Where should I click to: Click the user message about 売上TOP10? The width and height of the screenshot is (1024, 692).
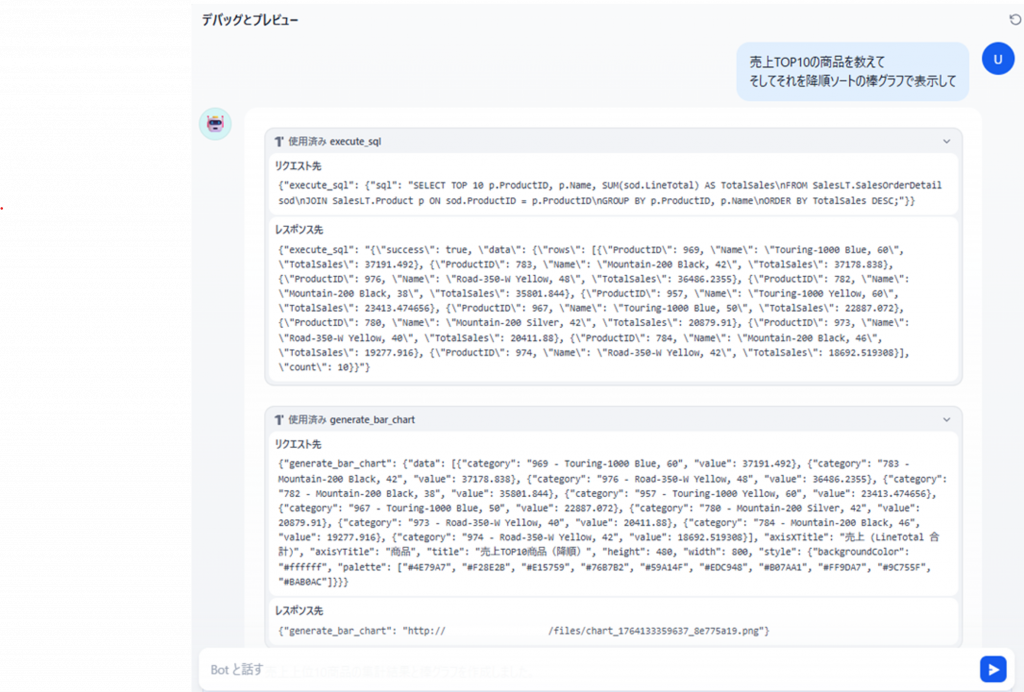[852, 71]
